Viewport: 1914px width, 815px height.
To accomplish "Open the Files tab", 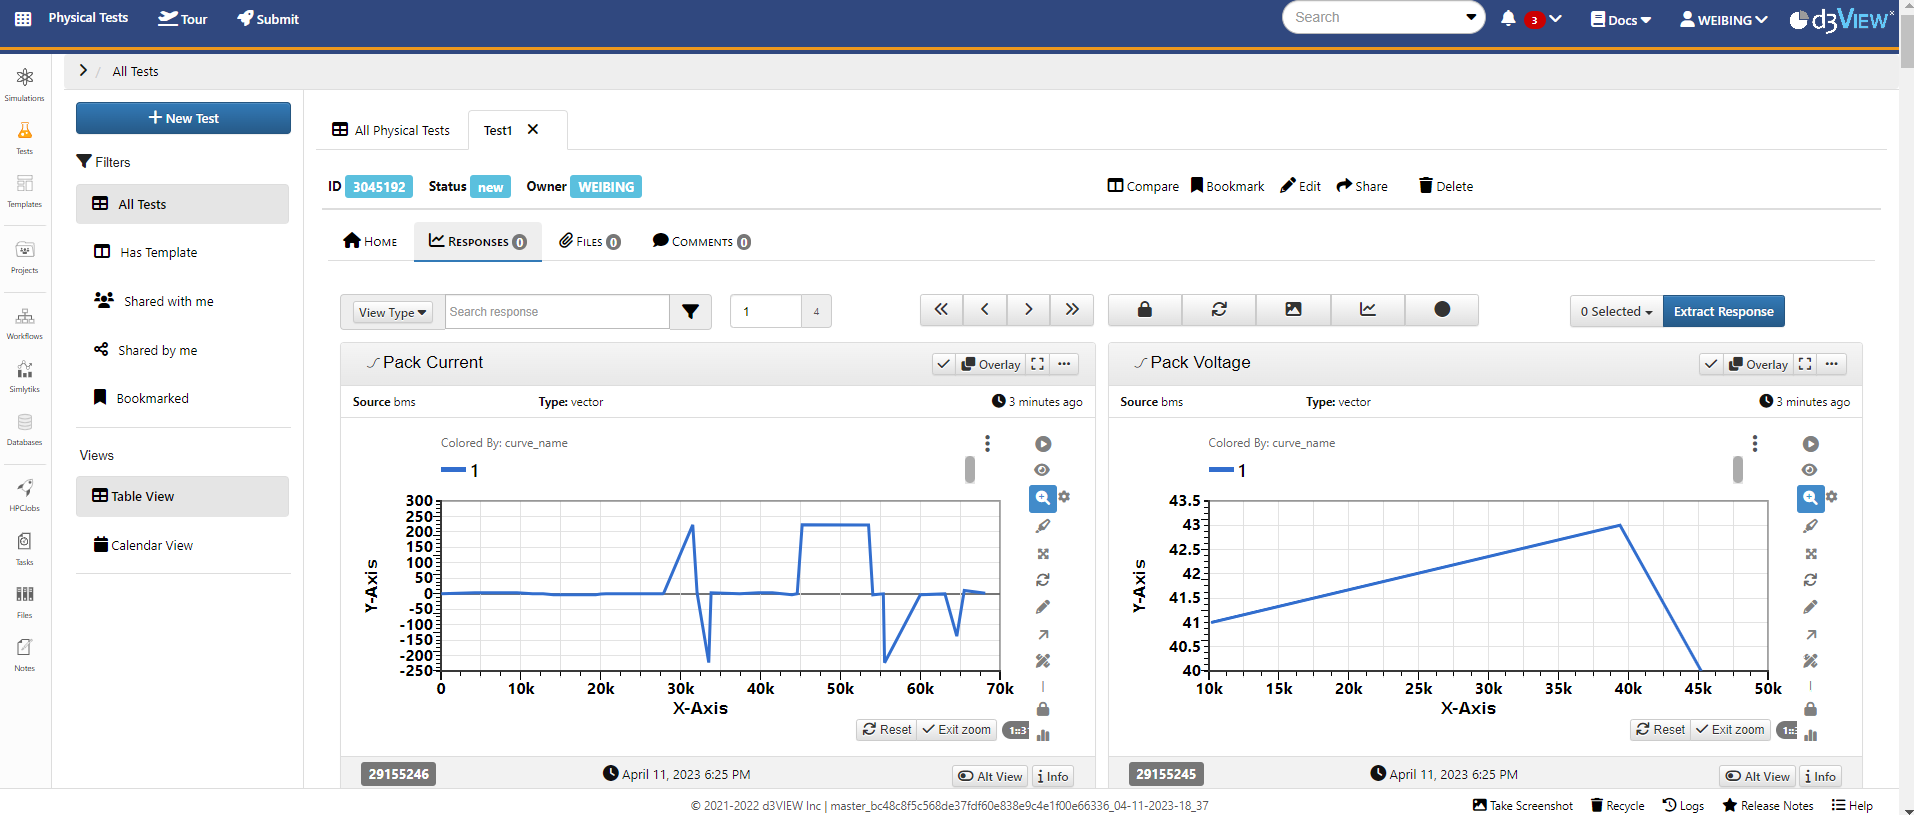I will pos(590,241).
